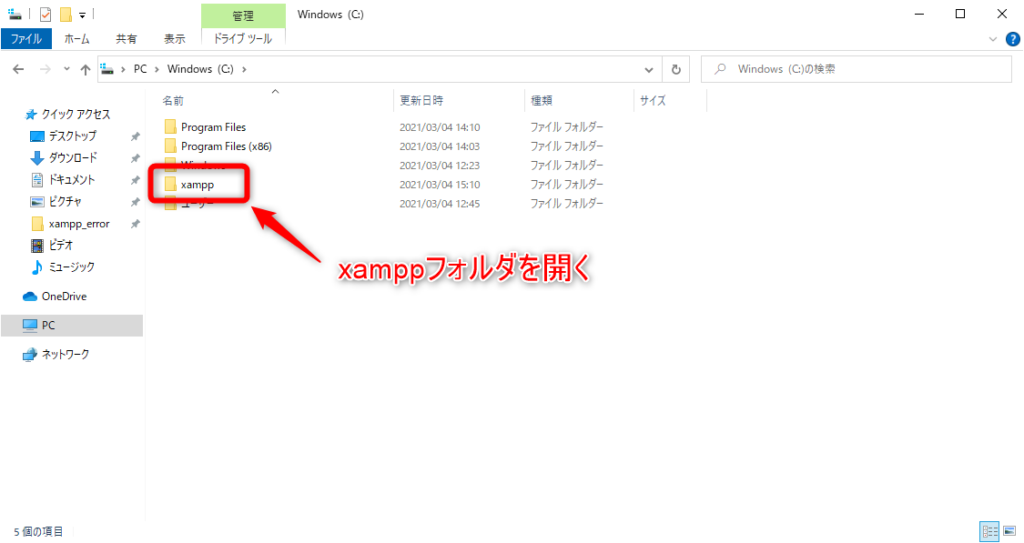This screenshot has width=1024, height=543.
Task: Expand the ribbon with the chevron
Action: [993, 39]
